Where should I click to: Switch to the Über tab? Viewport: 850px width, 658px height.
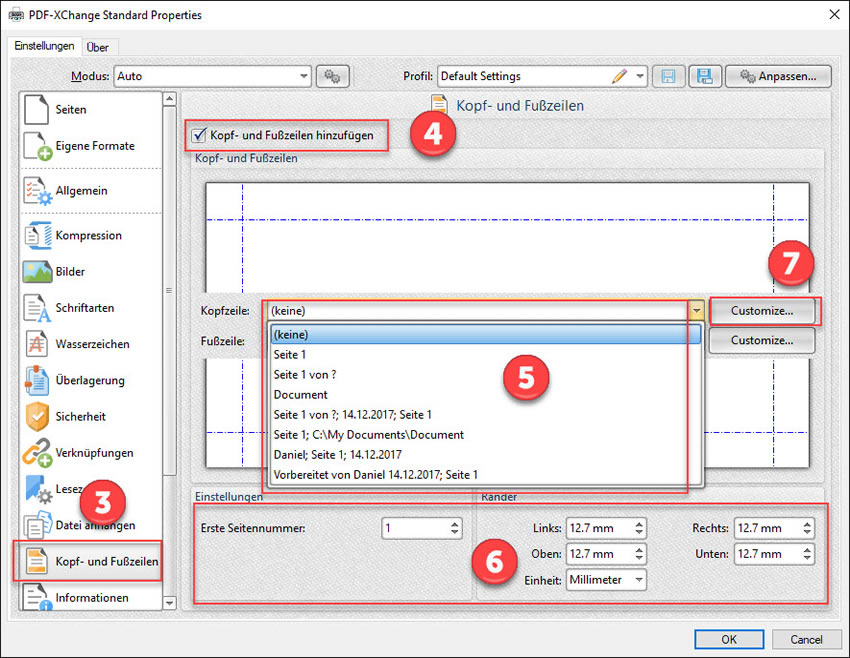tap(98, 48)
